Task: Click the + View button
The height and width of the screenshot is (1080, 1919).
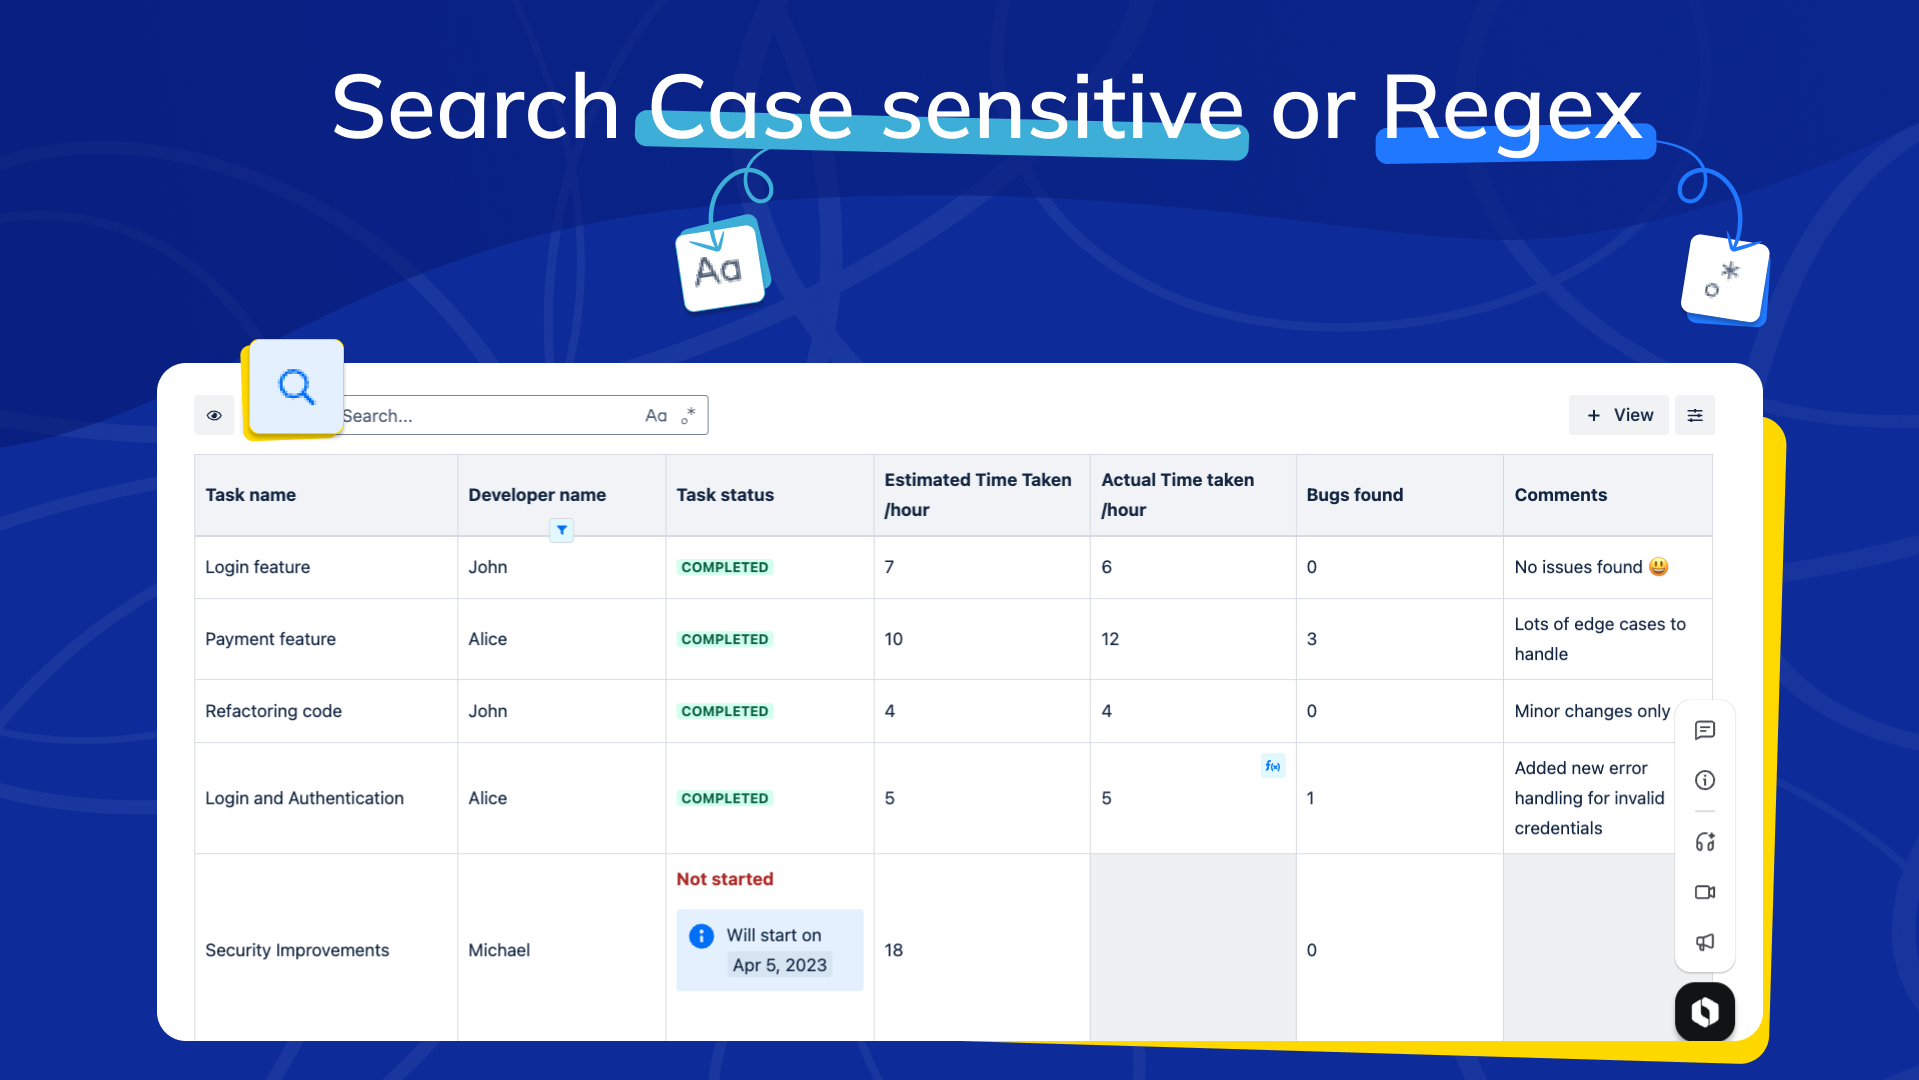Action: tap(1619, 415)
